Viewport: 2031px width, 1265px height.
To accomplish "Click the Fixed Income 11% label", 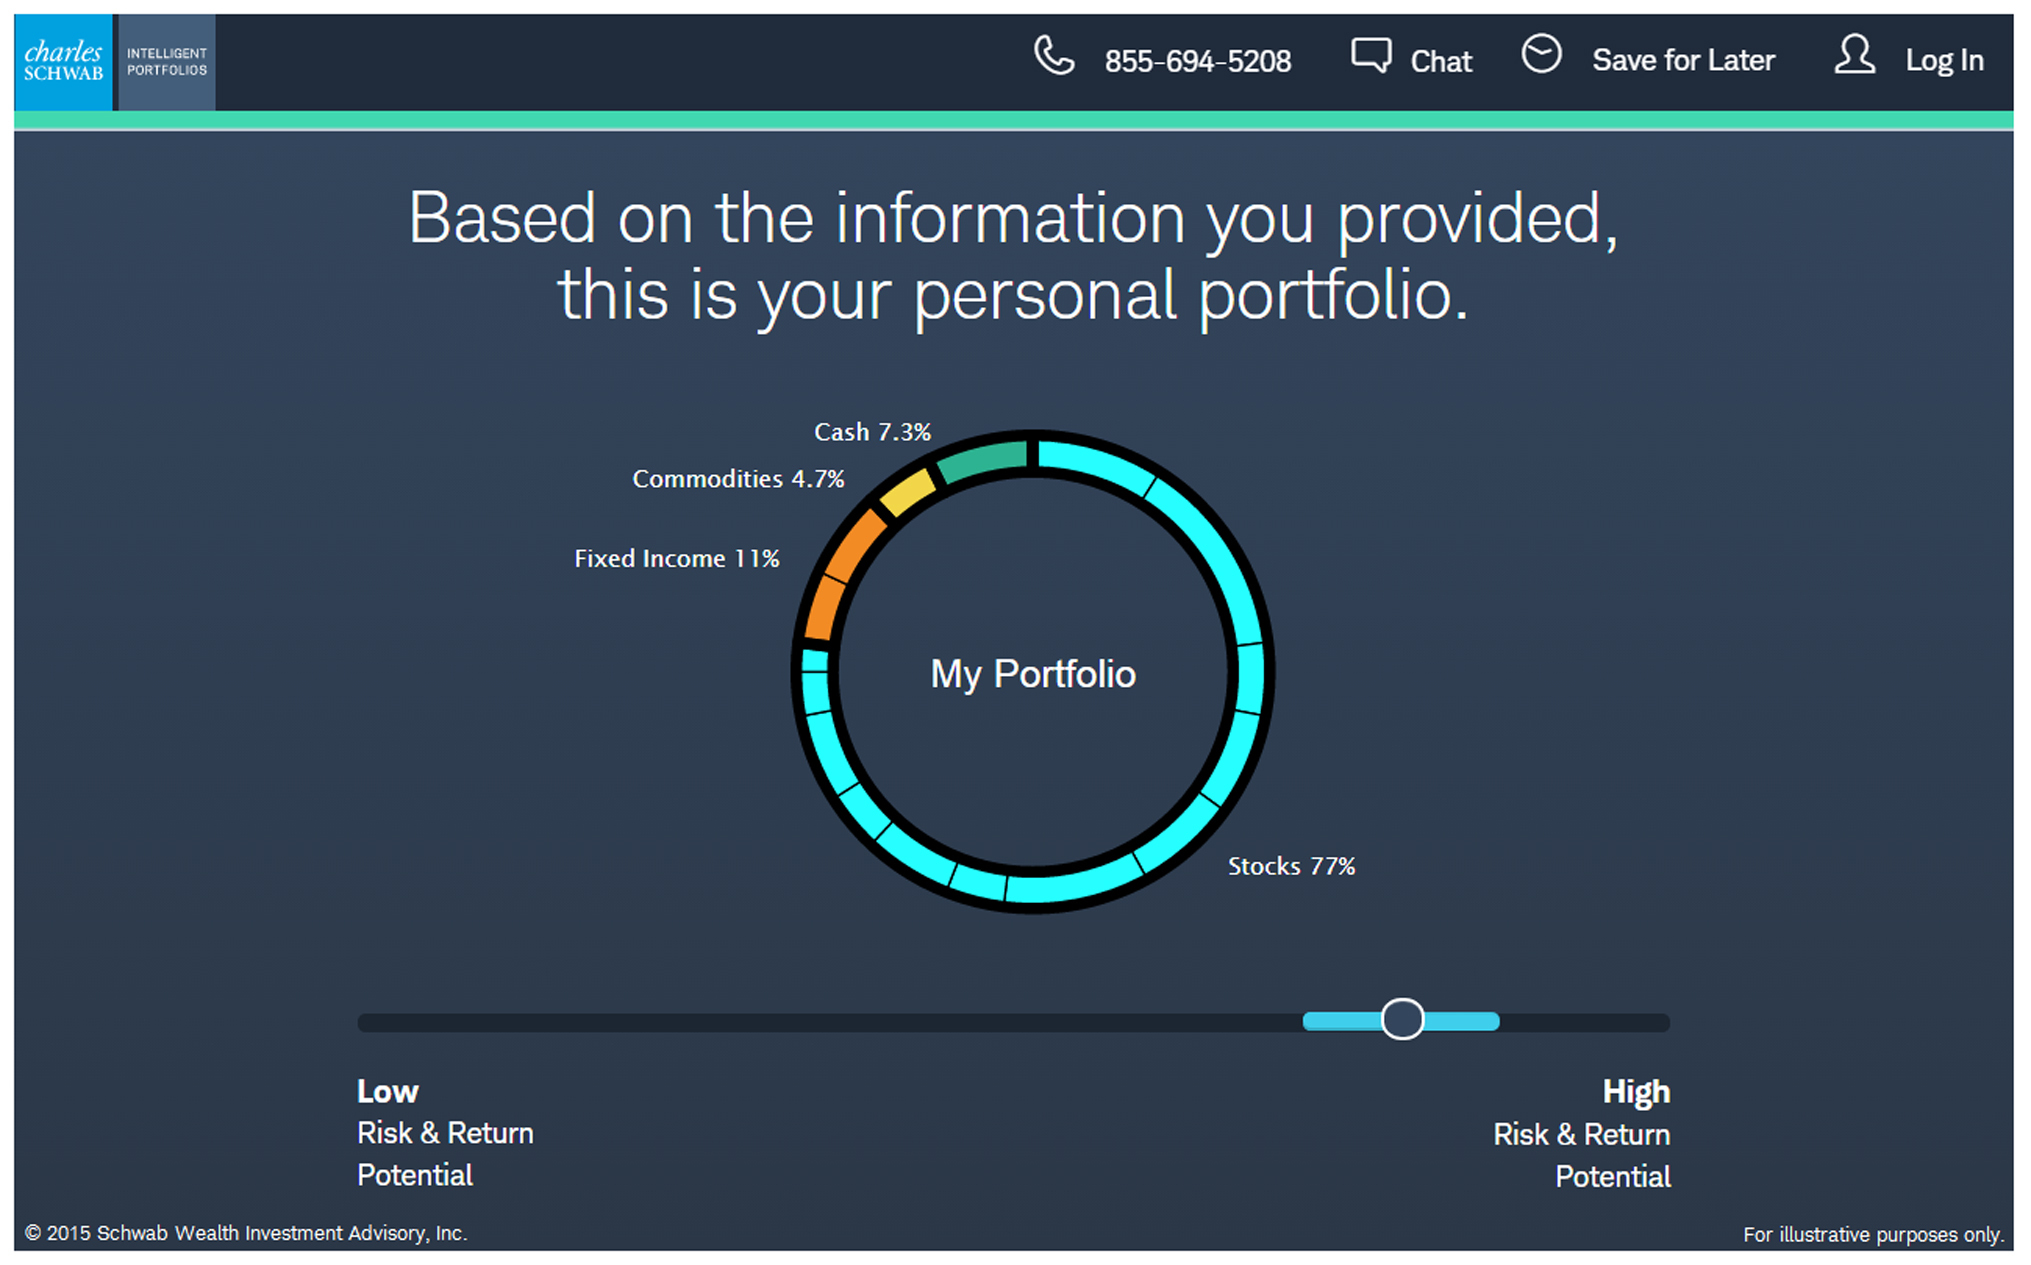I will 676,558.
